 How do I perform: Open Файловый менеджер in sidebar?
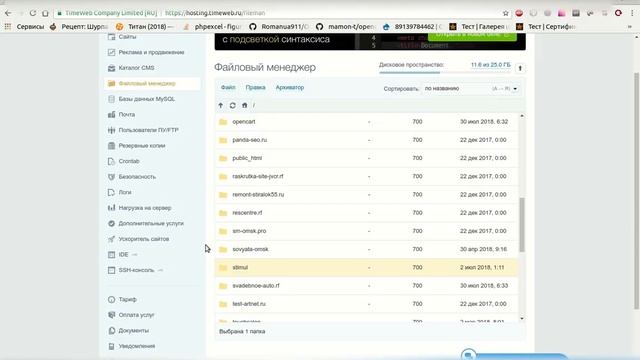click(152, 83)
